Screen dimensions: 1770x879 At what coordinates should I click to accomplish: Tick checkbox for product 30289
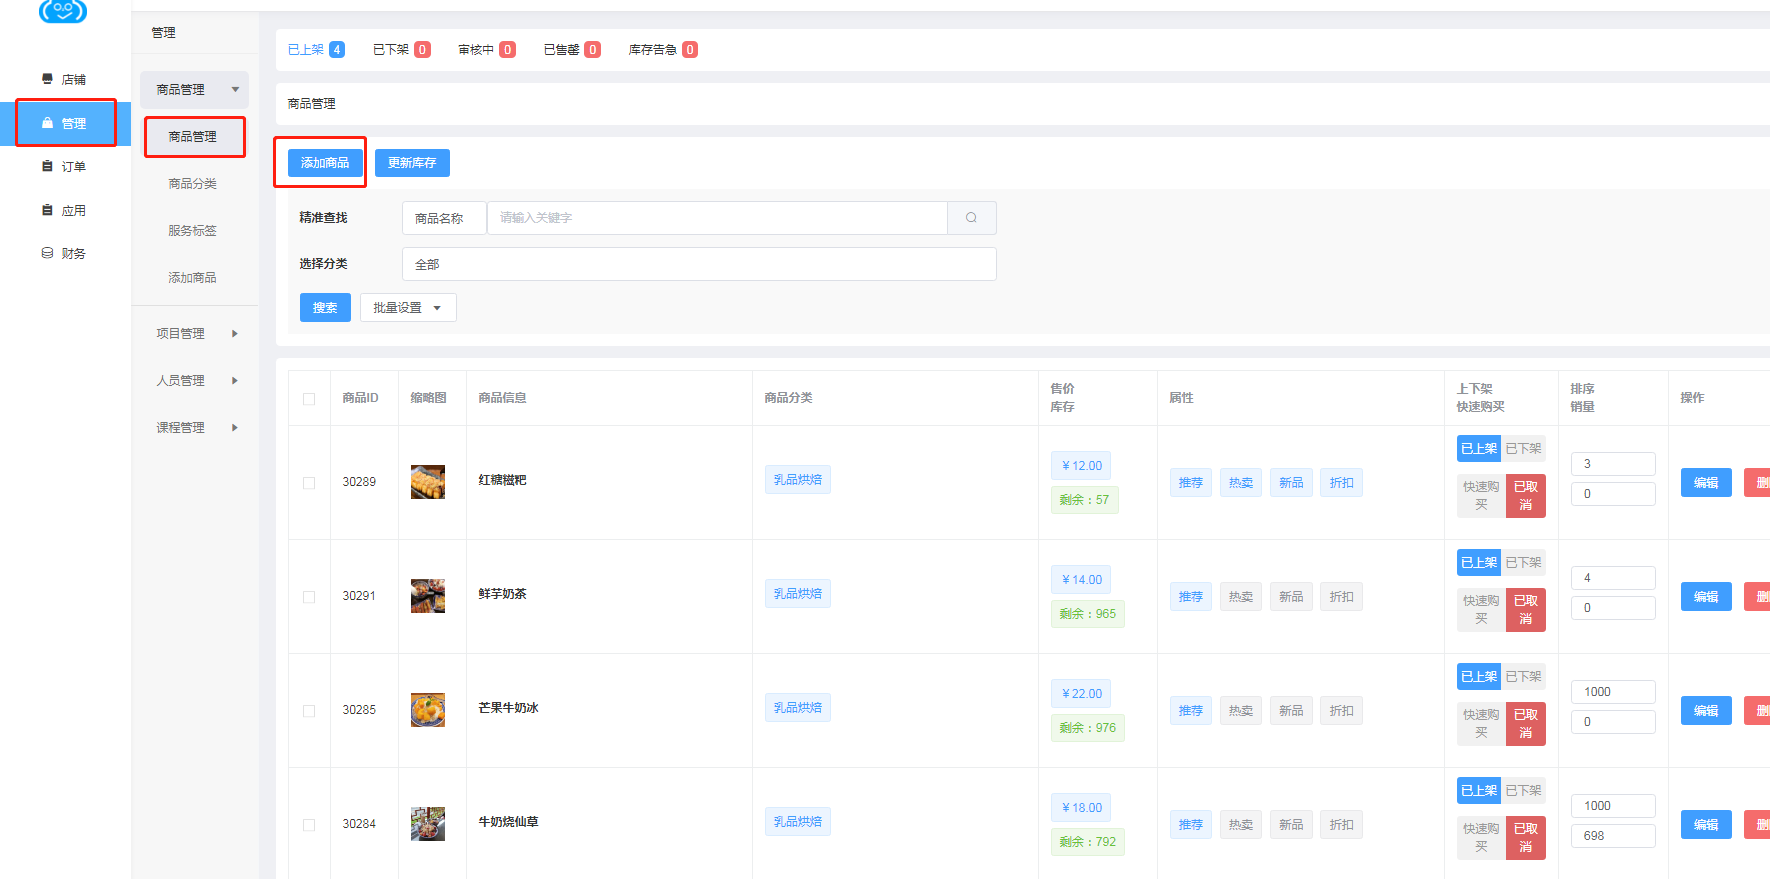click(309, 483)
